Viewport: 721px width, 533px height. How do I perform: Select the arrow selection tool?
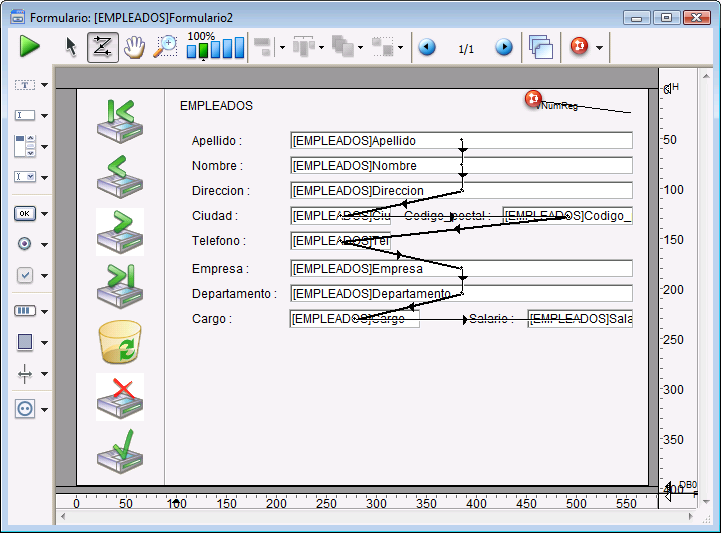tap(70, 46)
